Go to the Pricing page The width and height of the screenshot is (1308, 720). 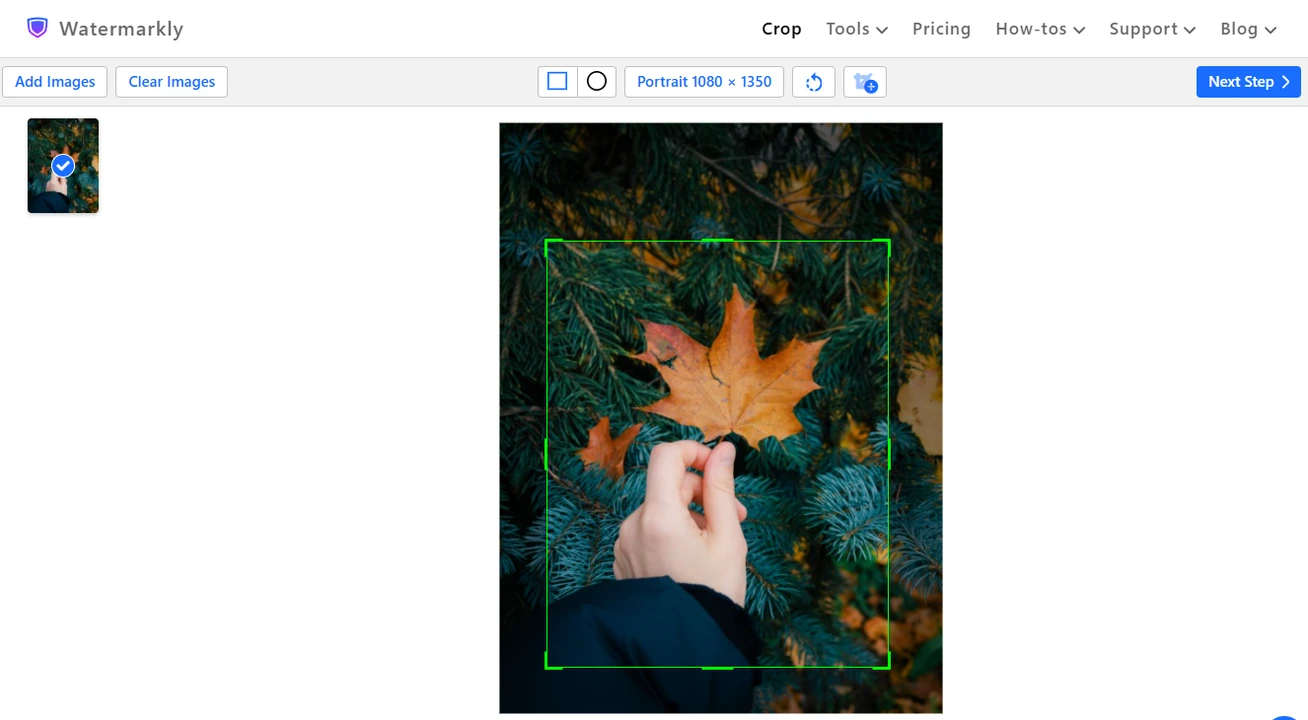tap(941, 29)
